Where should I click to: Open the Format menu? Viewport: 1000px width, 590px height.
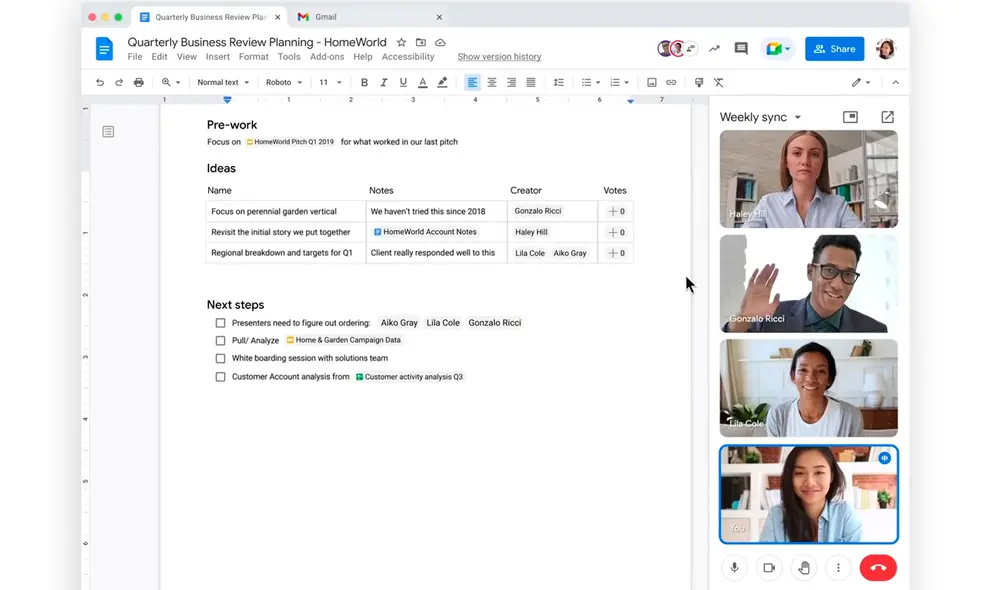[x=253, y=57]
